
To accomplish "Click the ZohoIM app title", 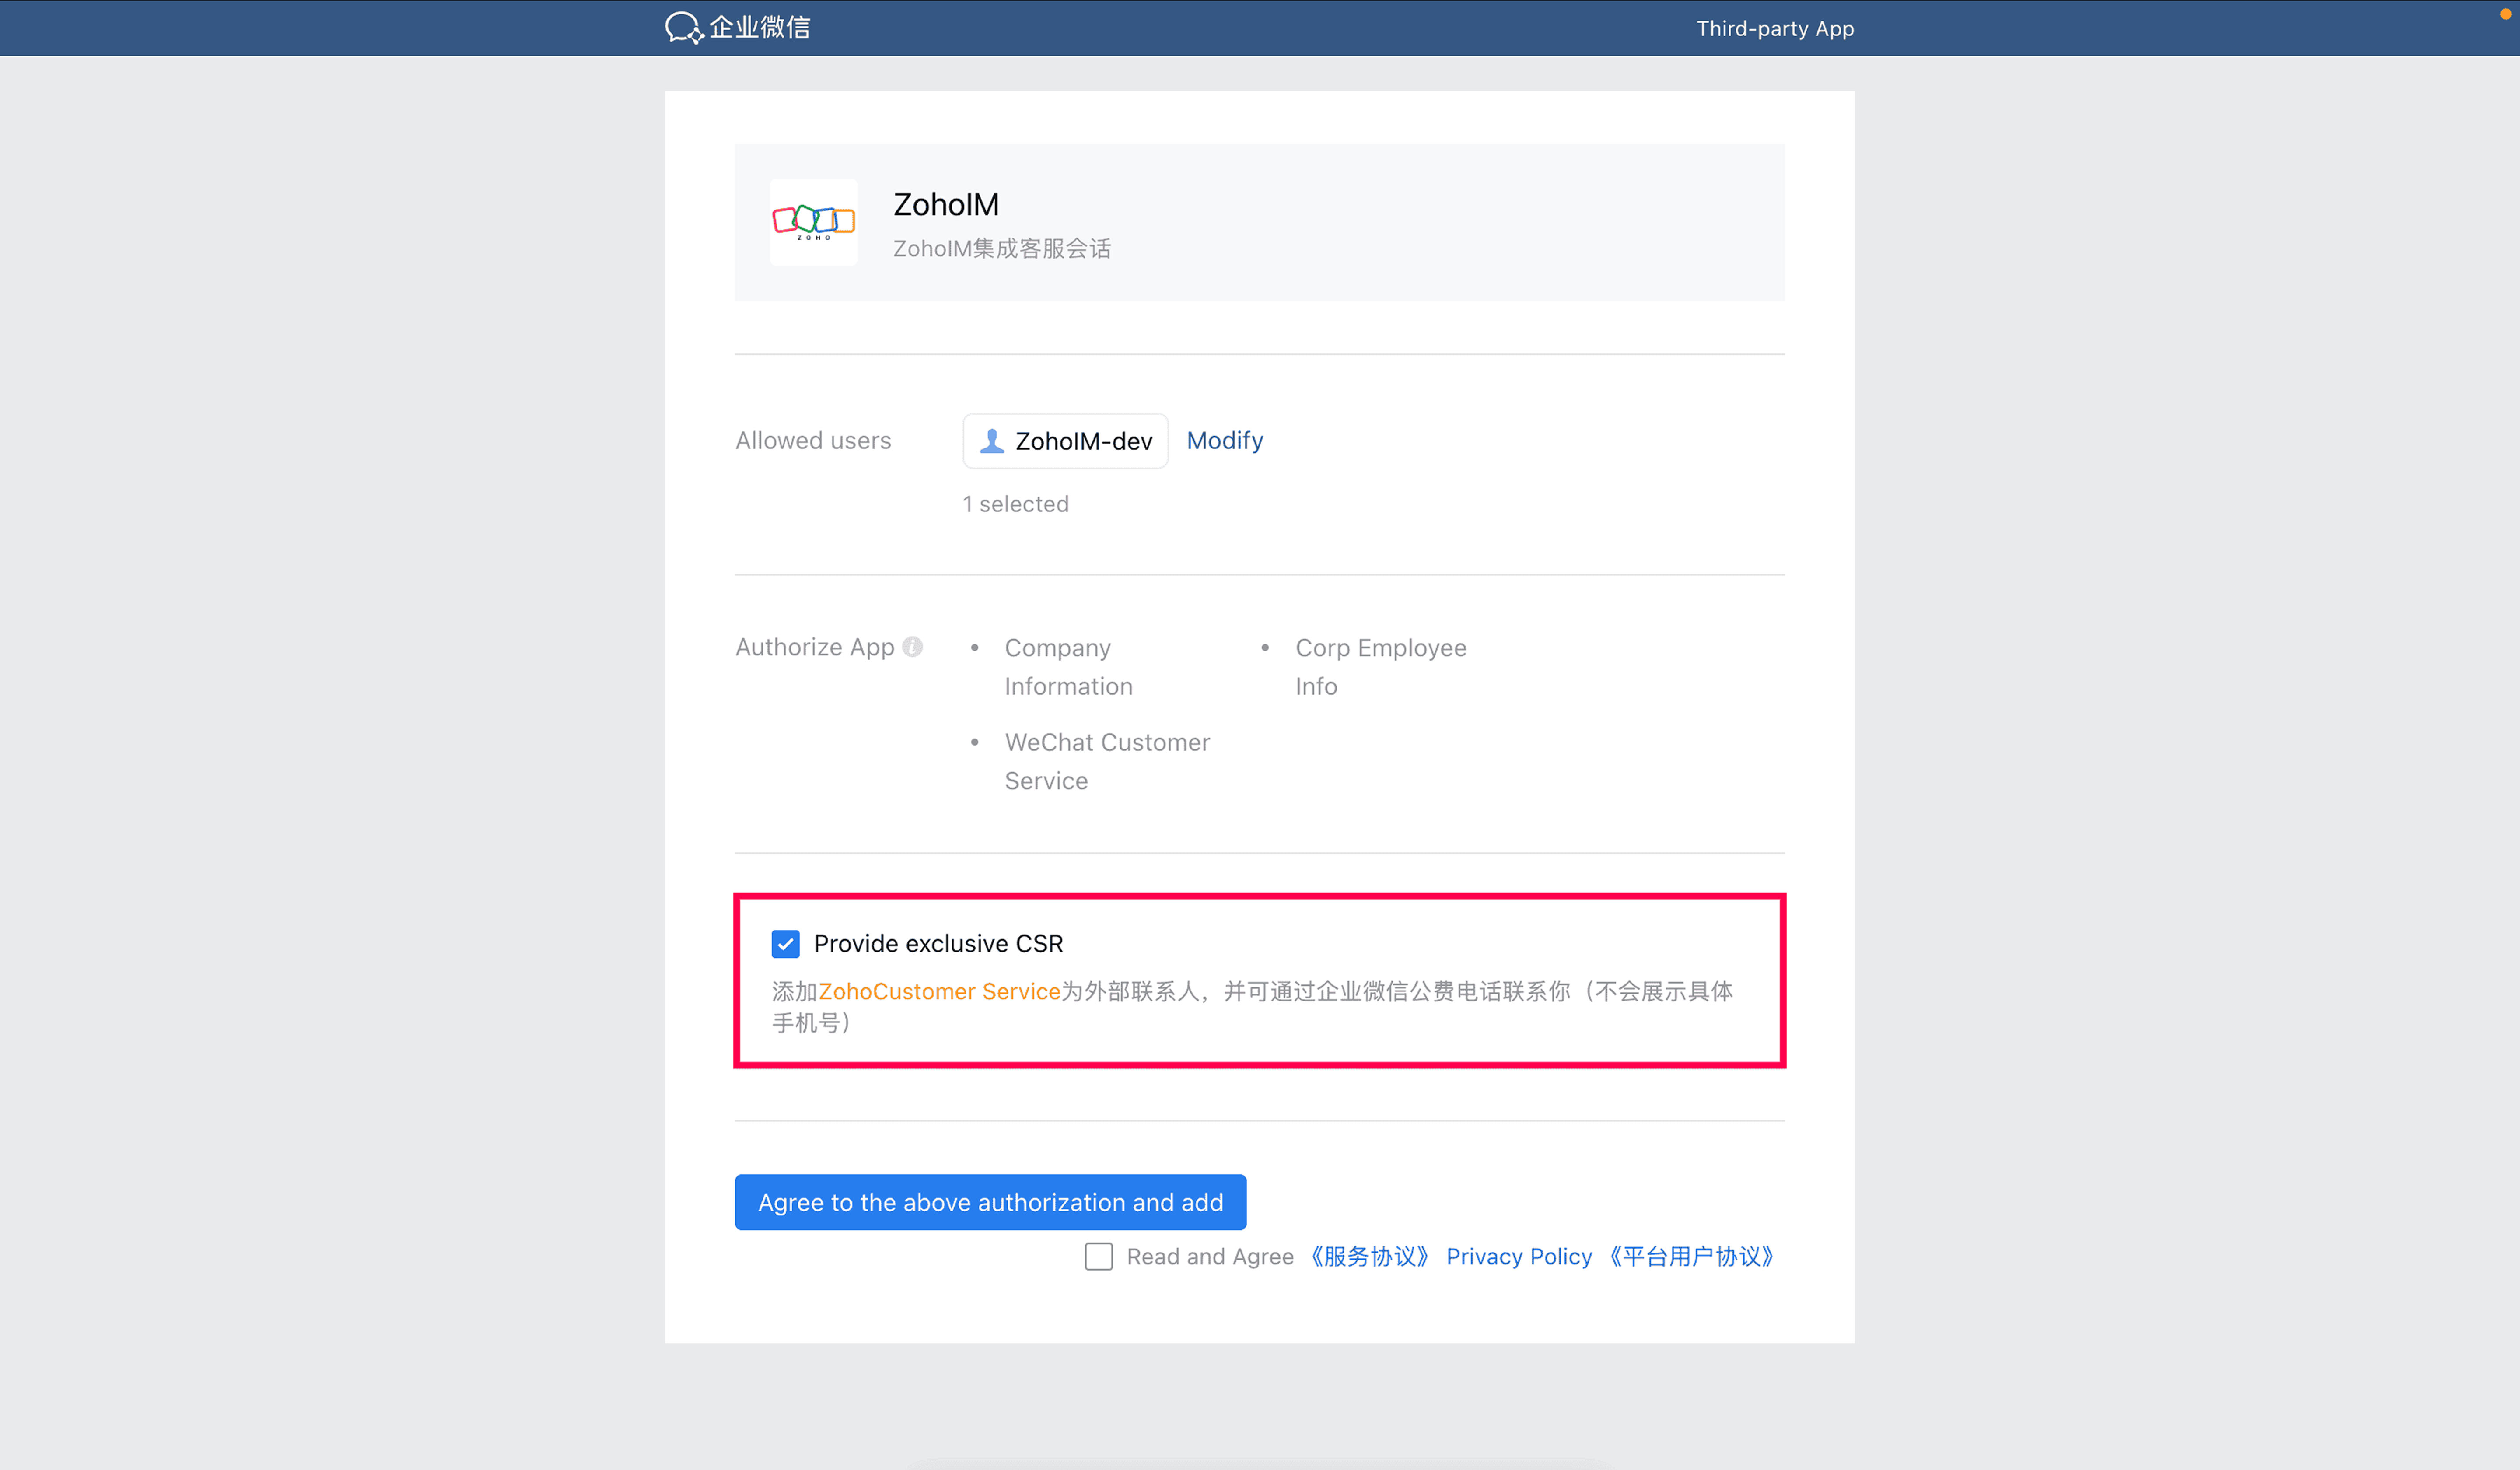I will click(945, 204).
